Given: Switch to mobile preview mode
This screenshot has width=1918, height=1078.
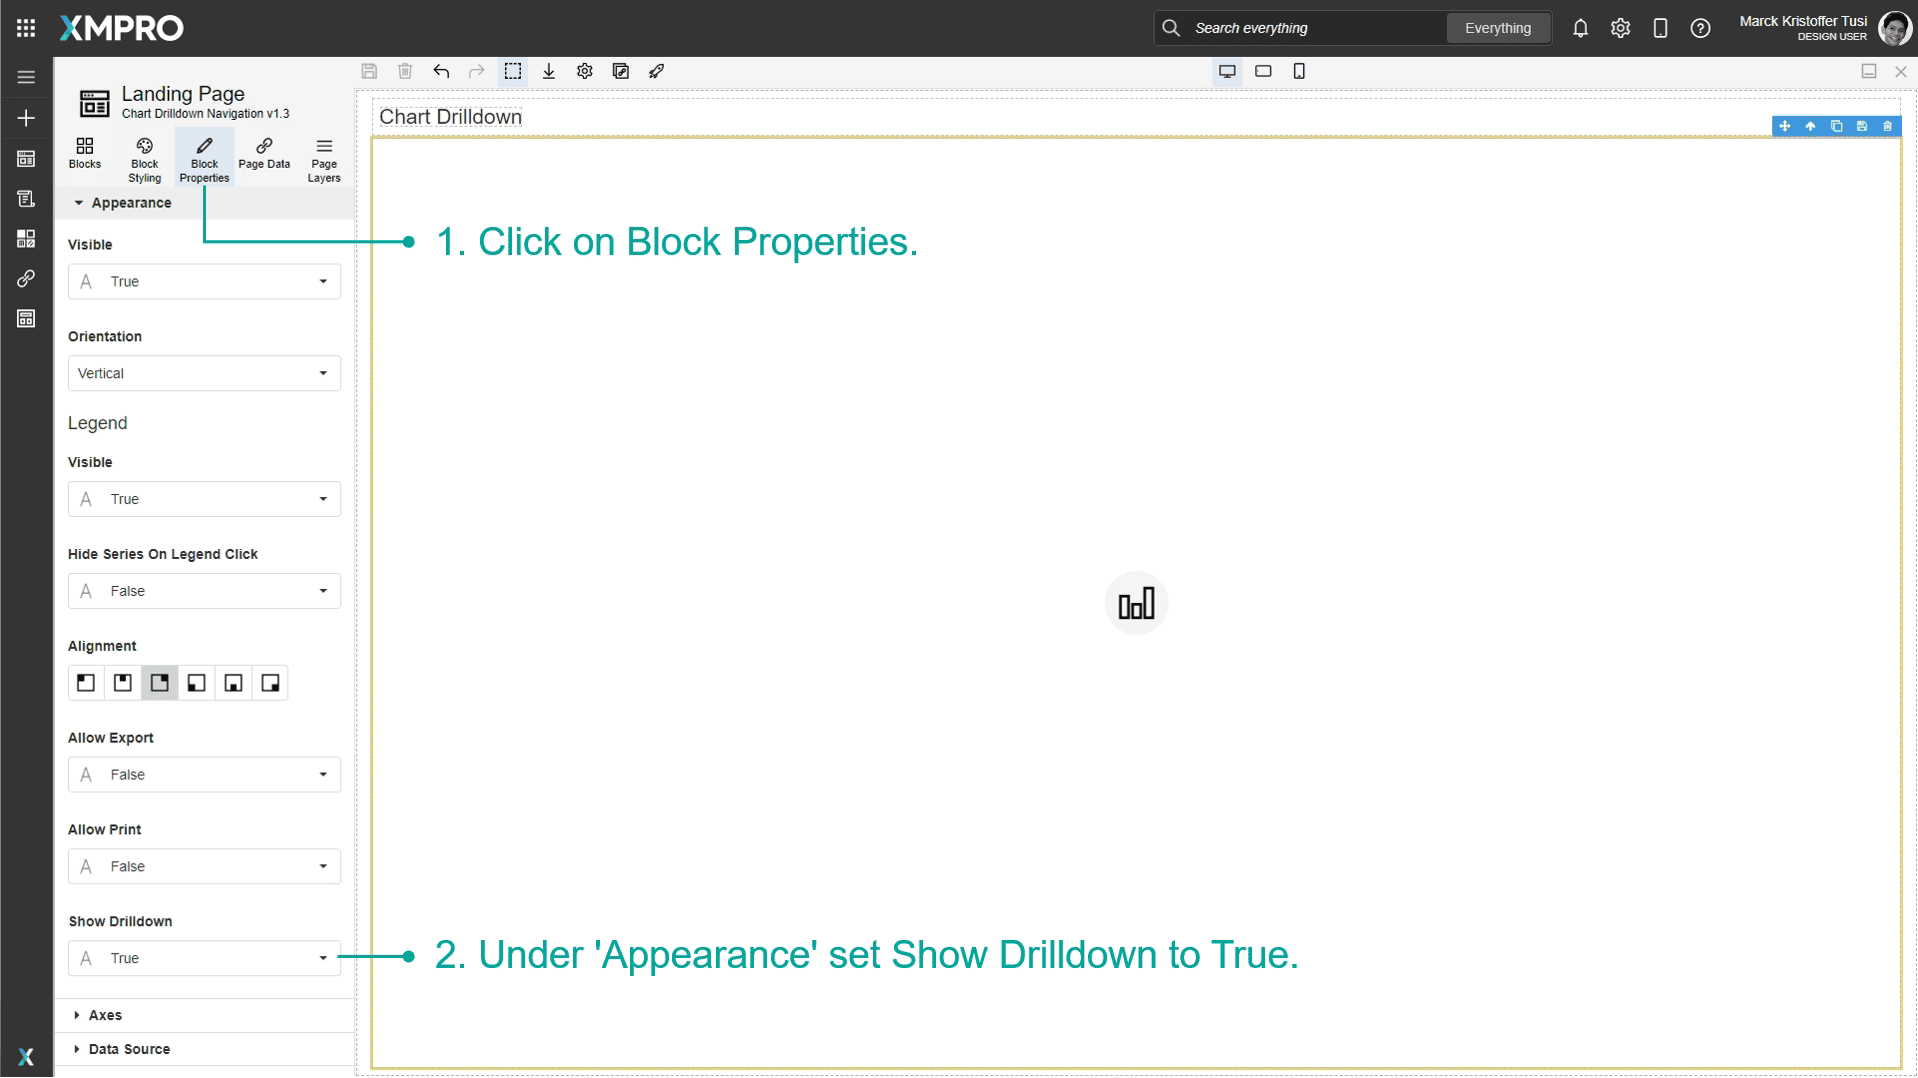Looking at the screenshot, I should (x=1299, y=71).
